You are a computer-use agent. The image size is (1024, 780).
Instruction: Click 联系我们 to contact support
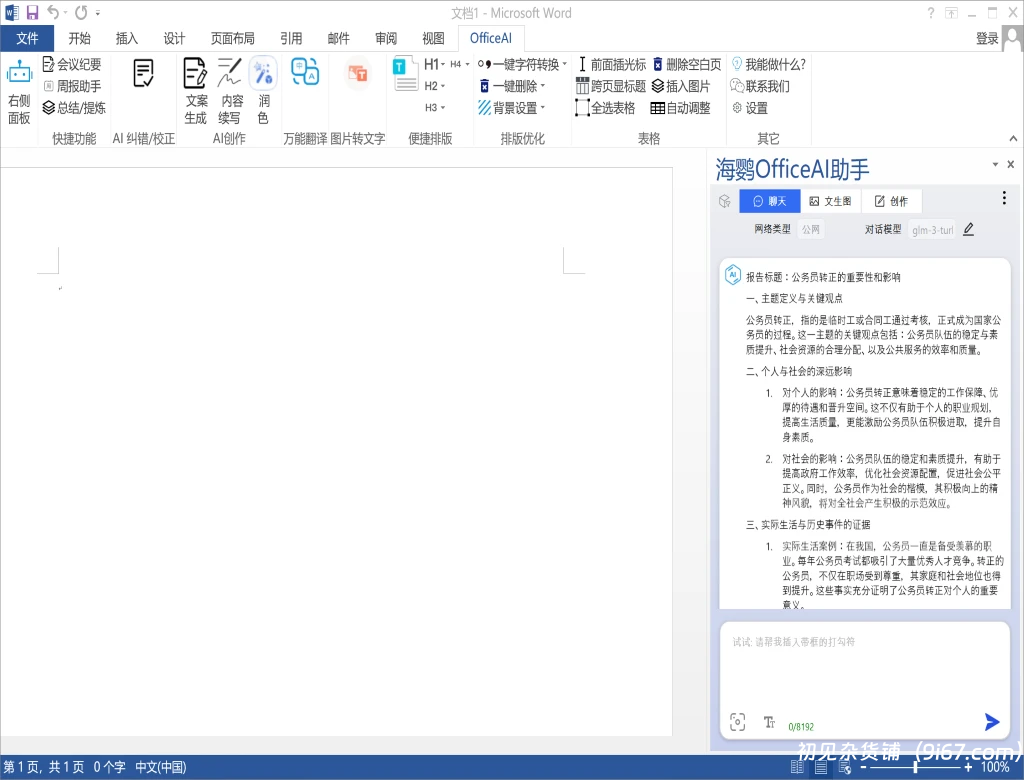pos(765,85)
